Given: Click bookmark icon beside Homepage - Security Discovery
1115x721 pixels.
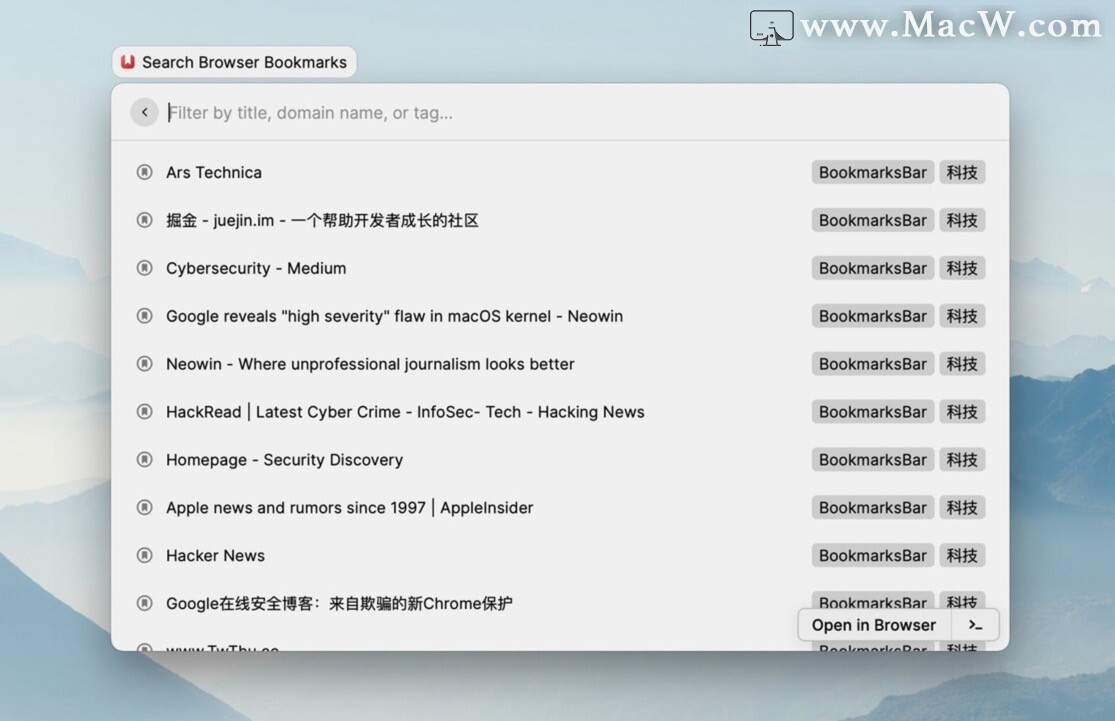Looking at the screenshot, I should click(144, 459).
